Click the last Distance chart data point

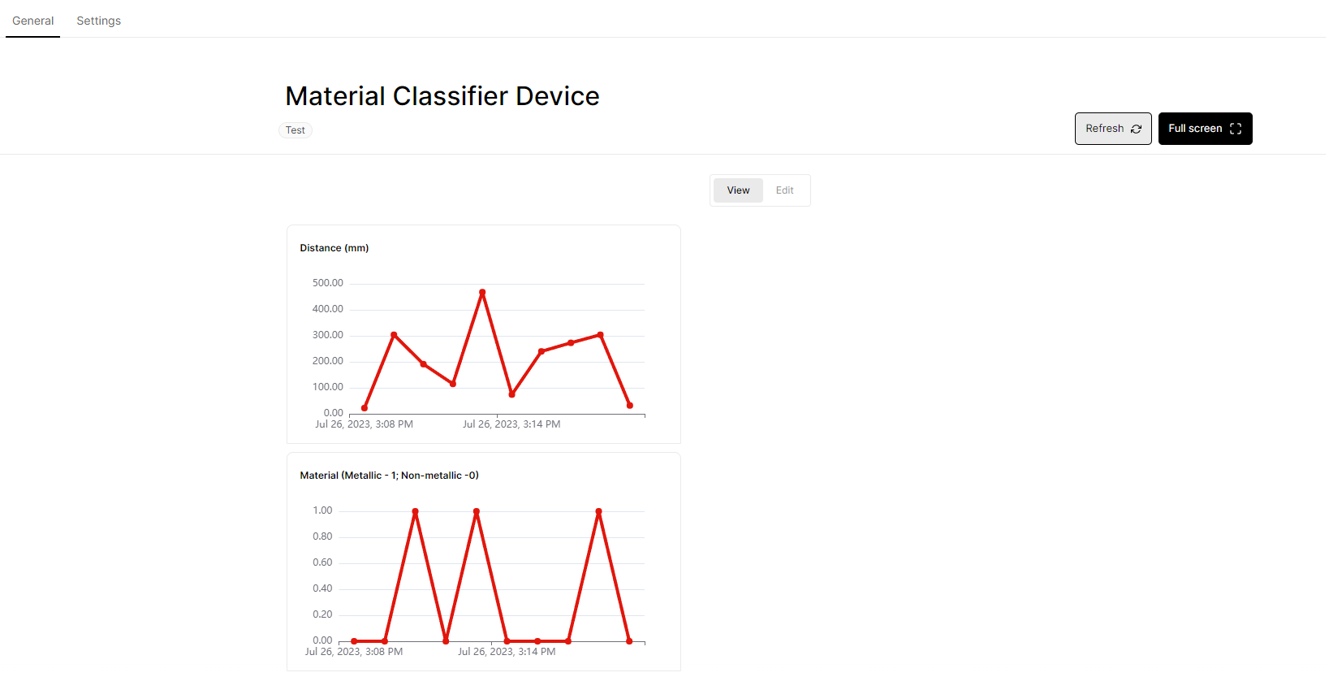[x=630, y=406]
